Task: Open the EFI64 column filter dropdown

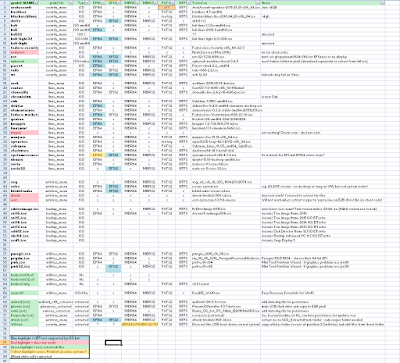Action: [x=103, y=3]
